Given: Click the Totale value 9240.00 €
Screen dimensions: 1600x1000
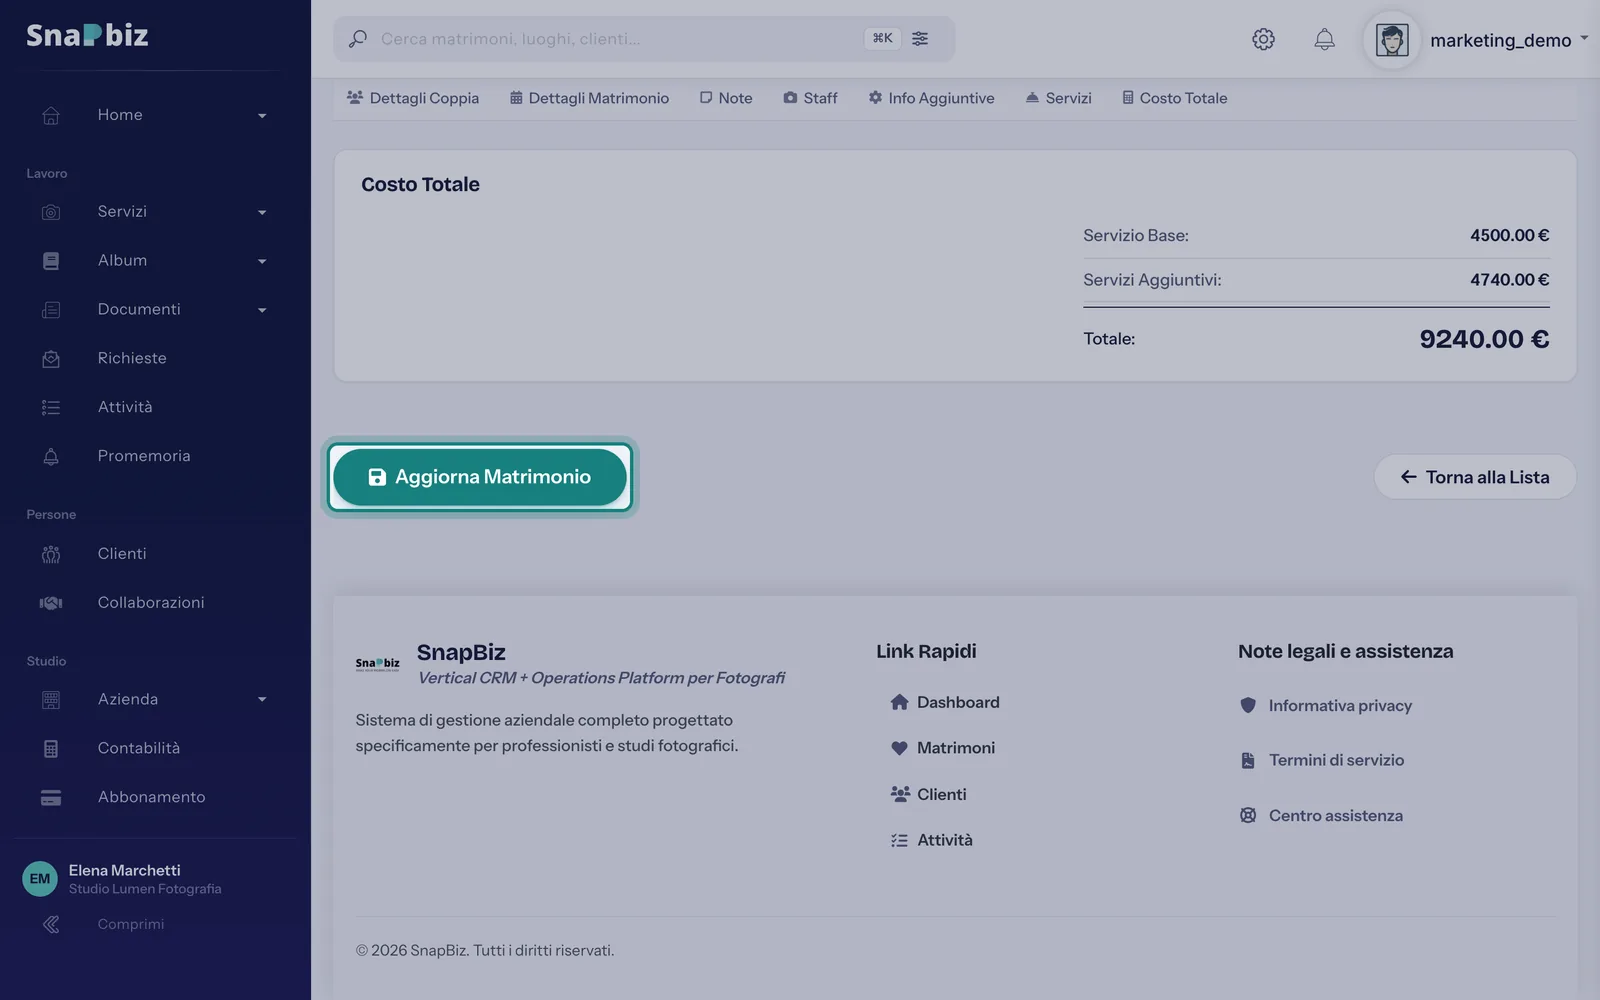Looking at the screenshot, I should (x=1484, y=339).
